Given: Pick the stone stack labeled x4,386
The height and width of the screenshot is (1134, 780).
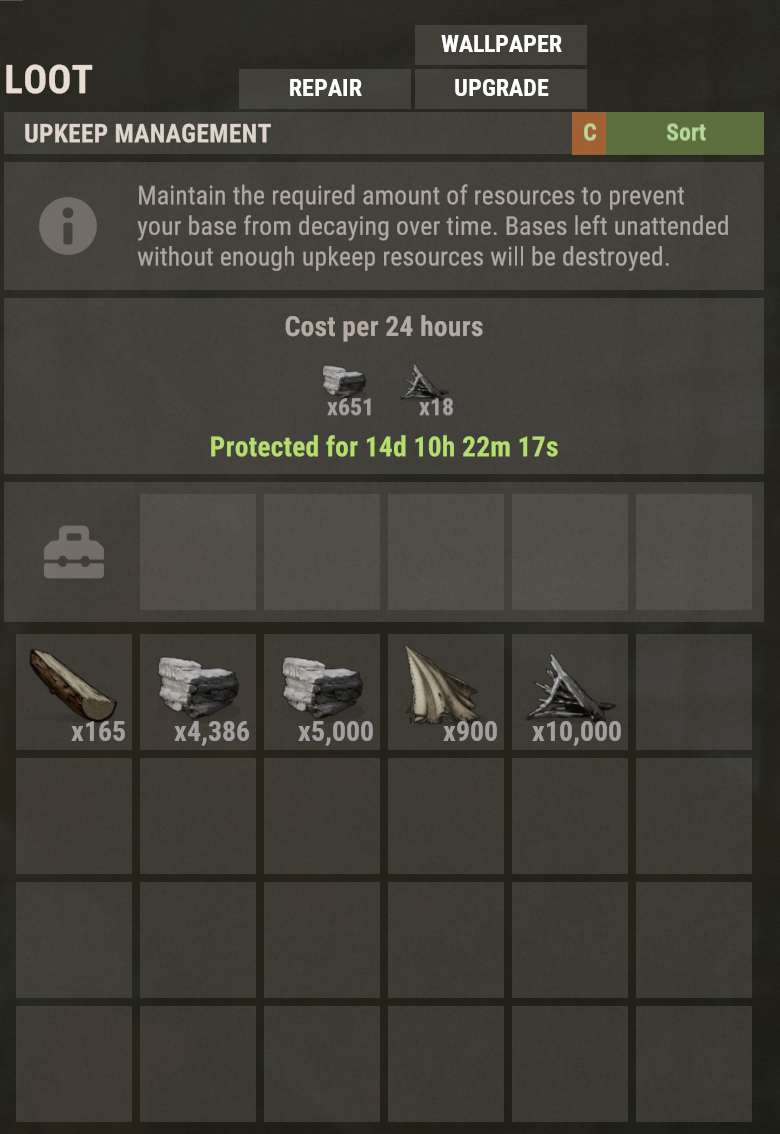Looking at the screenshot, I should click(197, 692).
